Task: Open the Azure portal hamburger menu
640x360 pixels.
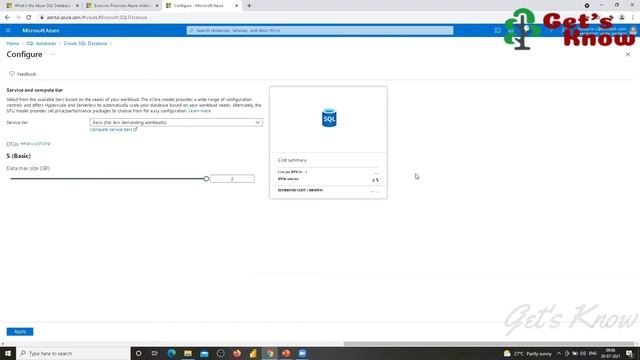Action: click(8, 30)
